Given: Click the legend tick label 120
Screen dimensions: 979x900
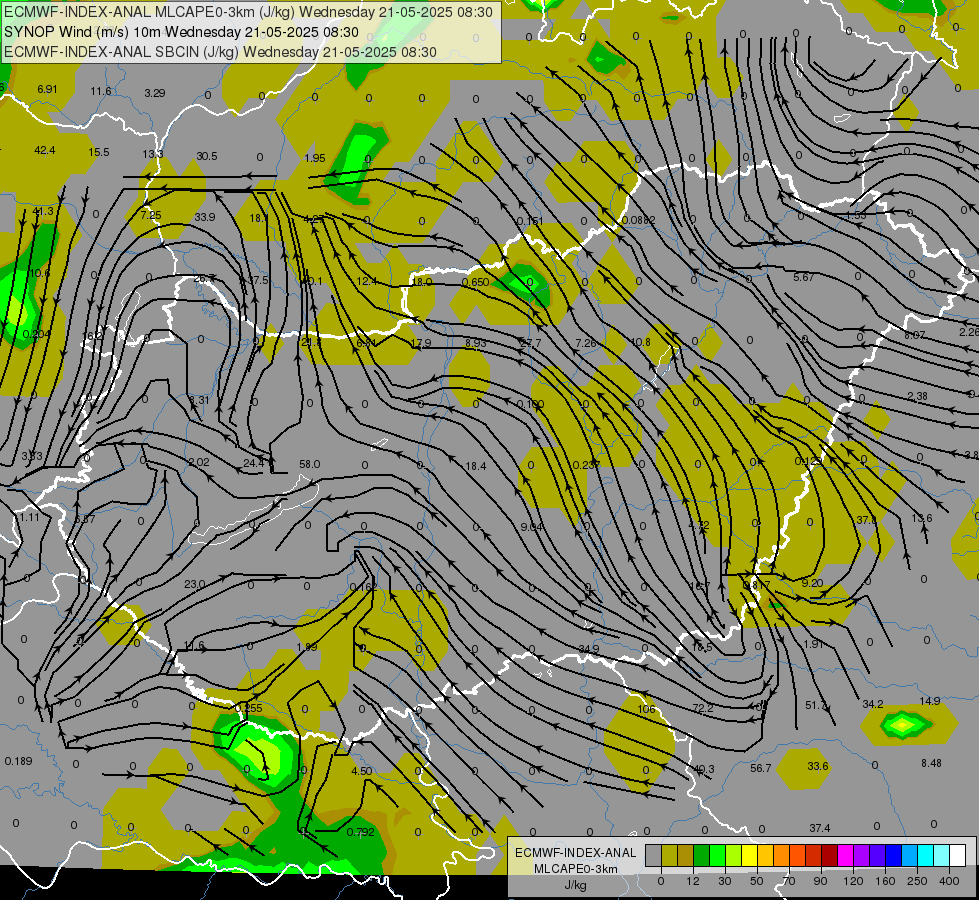Looking at the screenshot, I should [x=853, y=881].
